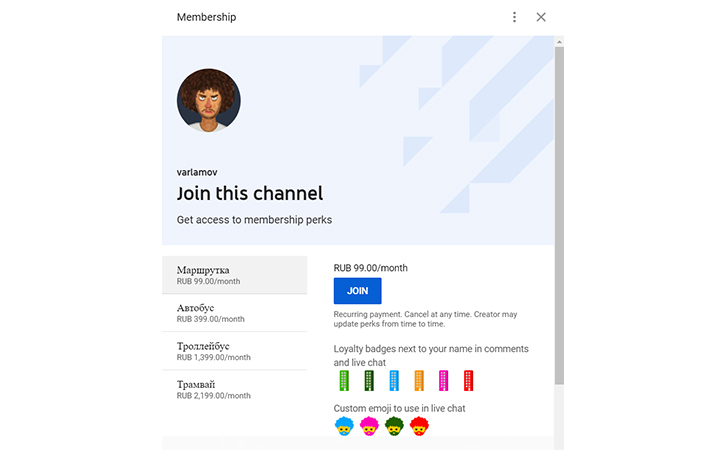This screenshot has height=450, width=728.
Task: Click the blue-haired custom emoji
Action: [344, 426]
